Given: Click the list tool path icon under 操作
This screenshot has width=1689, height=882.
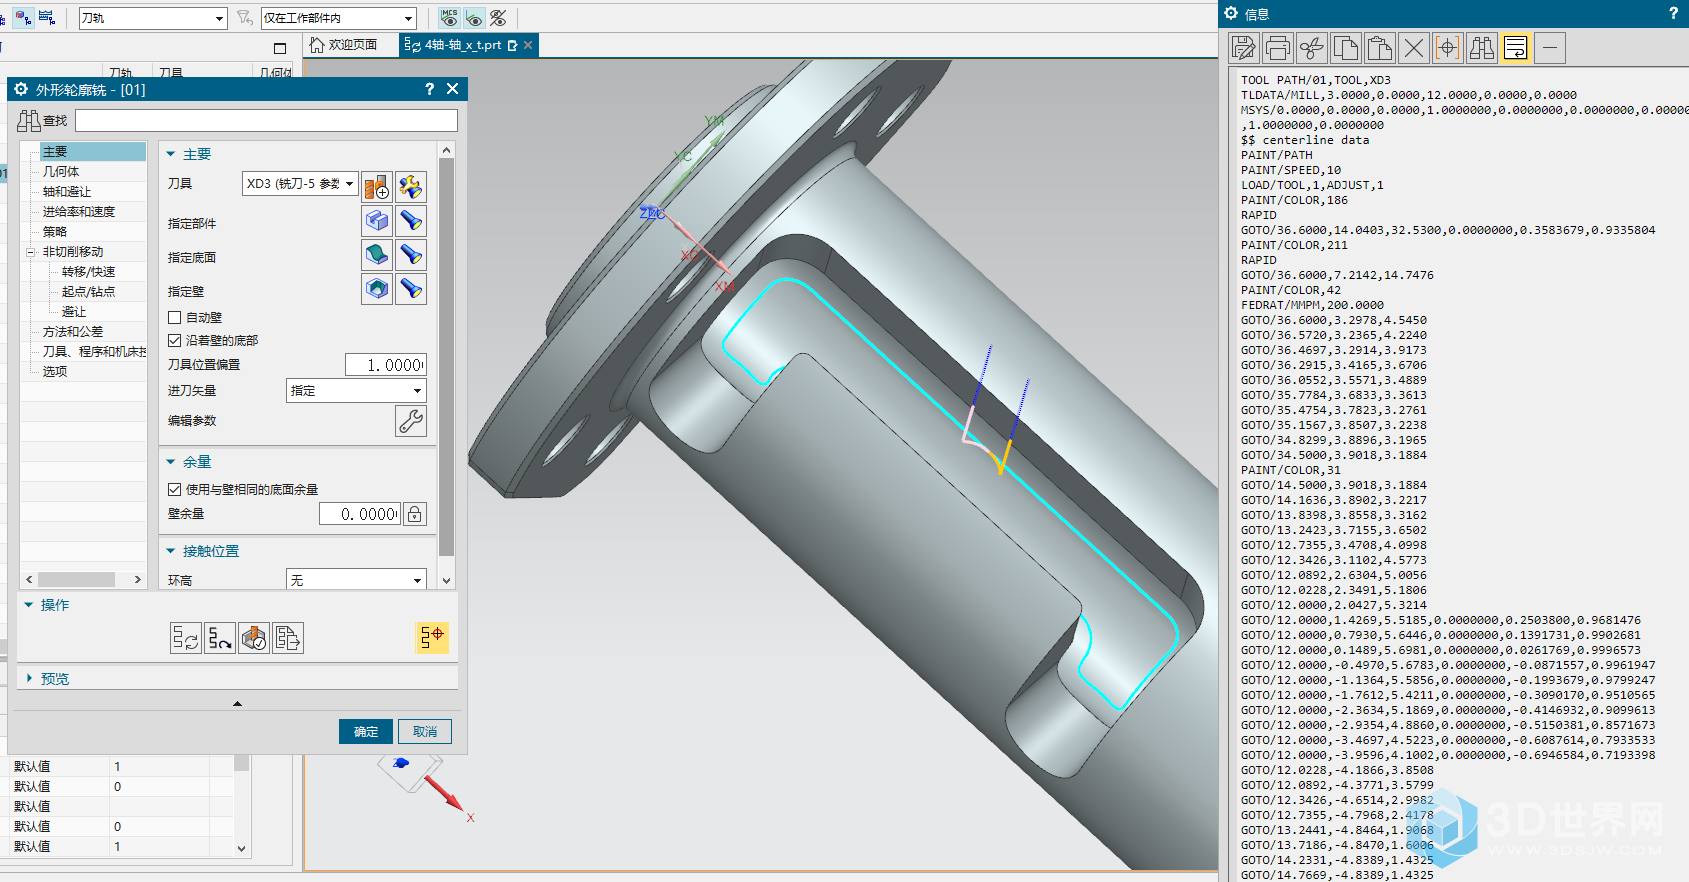Looking at the screenshot, I should [288, 638].
